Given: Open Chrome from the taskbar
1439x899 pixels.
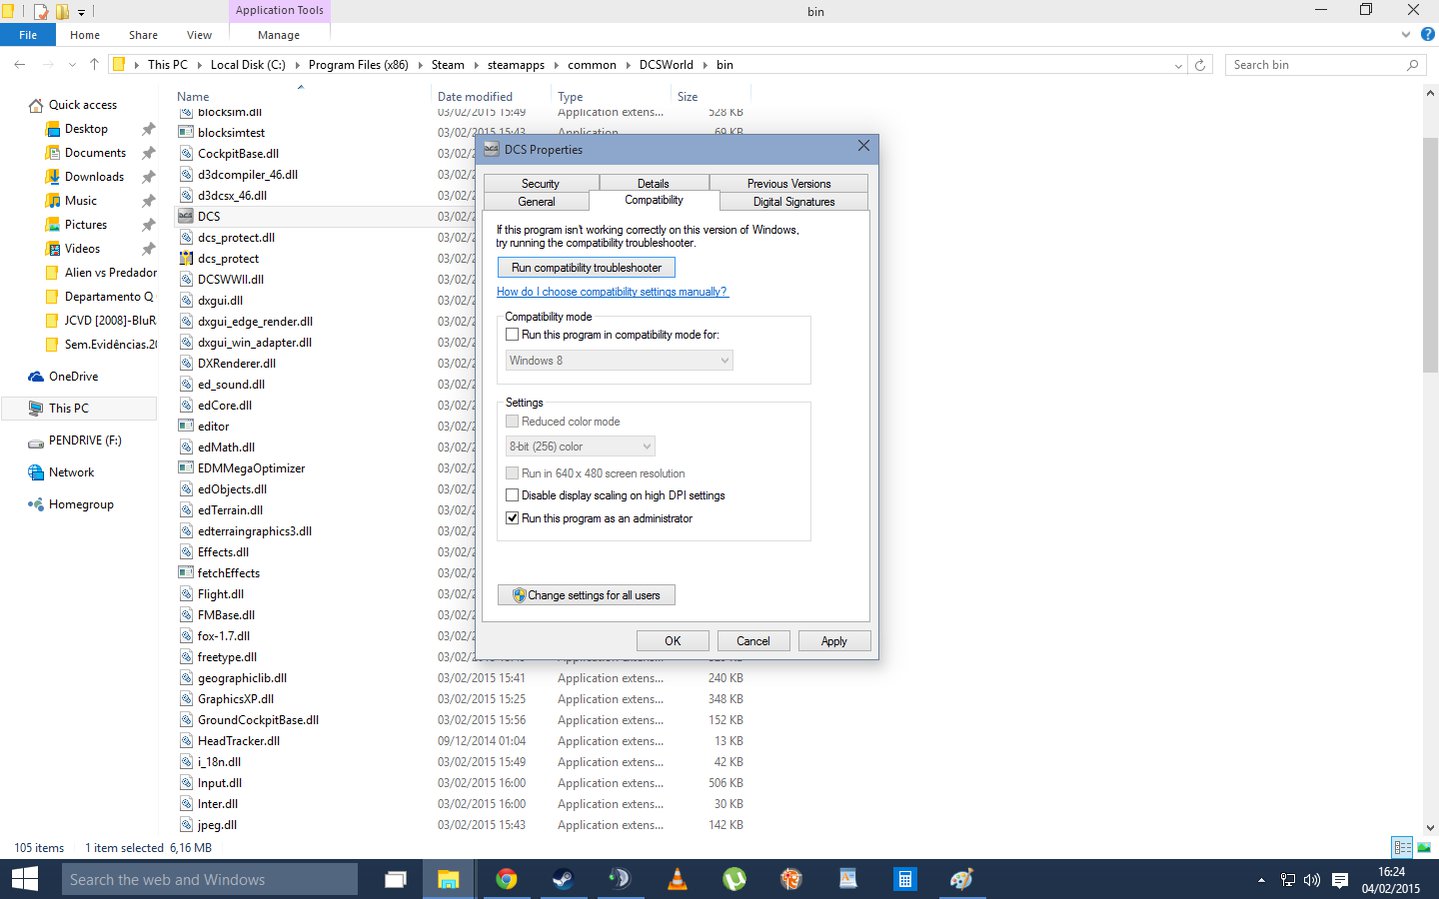Looking at the screenshot, I should [x=506, y=880].
